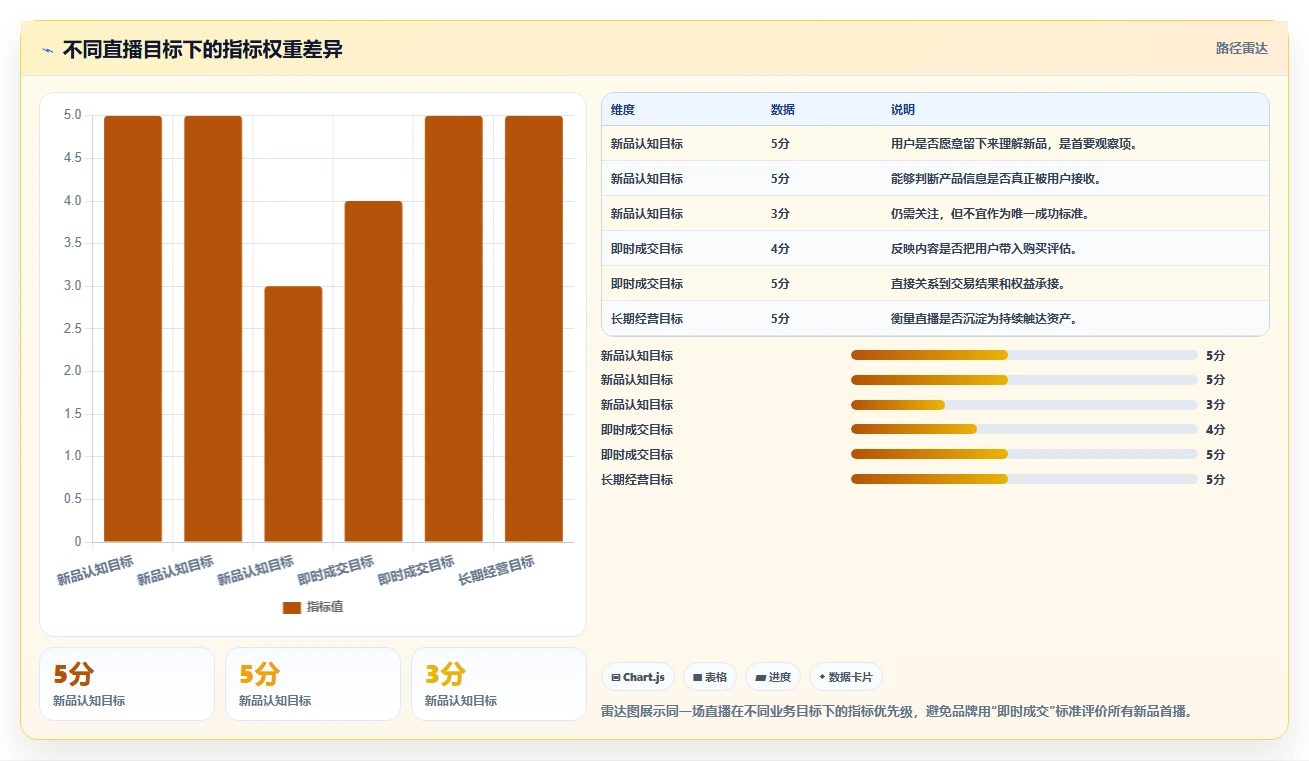Image resolution: width=1309 pixels, height=761 pixels.
Task: Click the 3分 progress bar
Action: [1024, 405]
